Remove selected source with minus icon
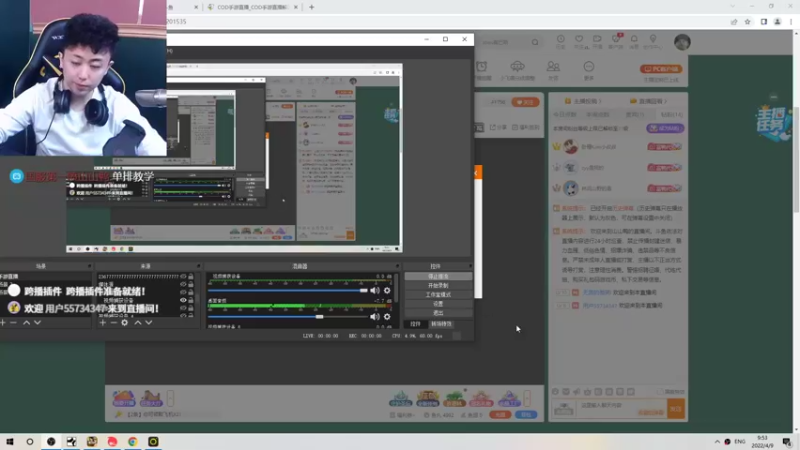Viewport: 800px width, 450px height. [114, 322]
